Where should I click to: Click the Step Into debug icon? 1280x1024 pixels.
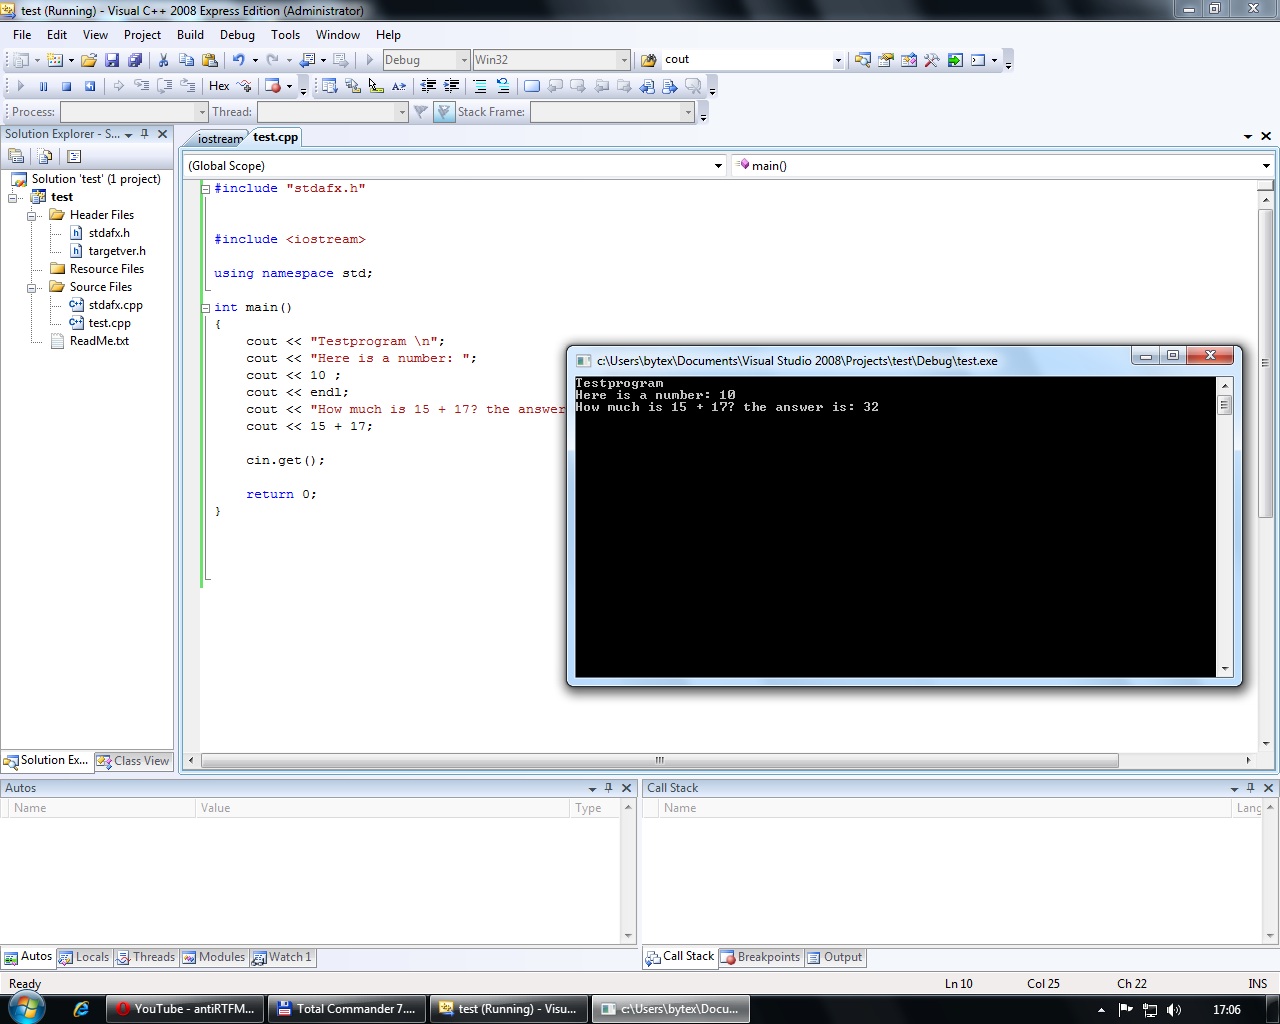coord(141,86)
